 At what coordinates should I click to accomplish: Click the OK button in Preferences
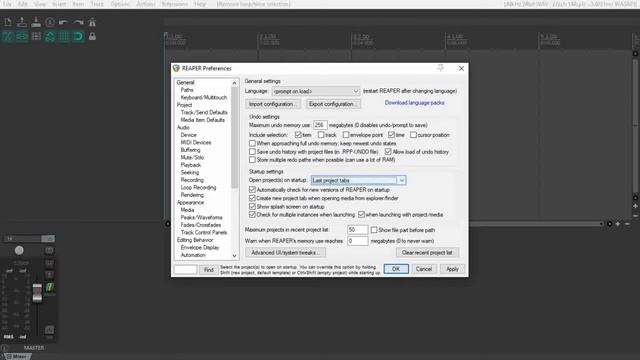point(396,269)
